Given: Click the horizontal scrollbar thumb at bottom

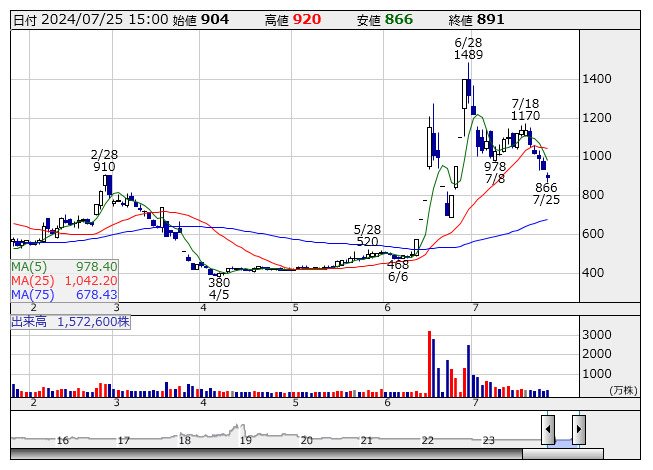Looking at the screenshot, I should click(563, 453).
